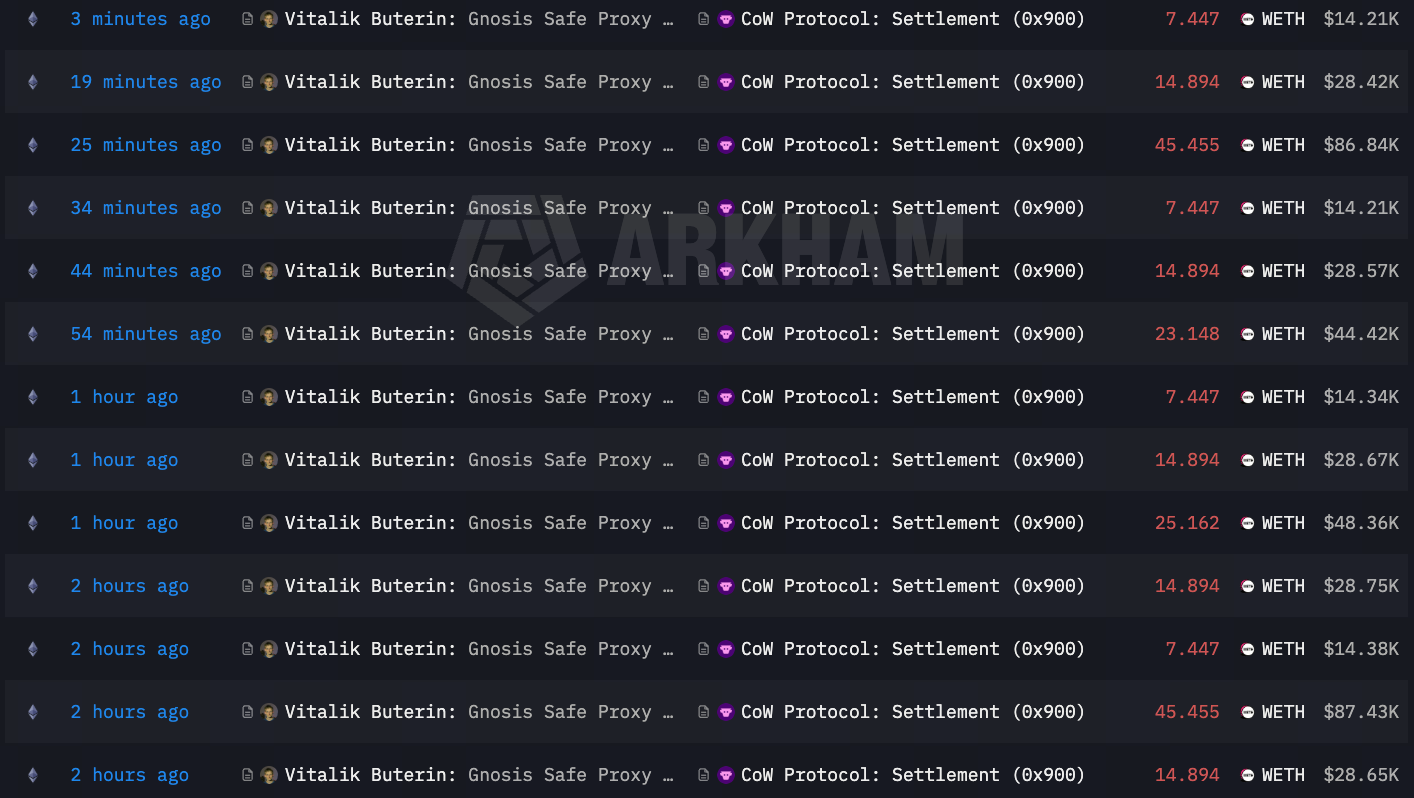This screenshot has width=1414, height=798.
Task: Click the $86.84K USD value
Action: [1361, 145]
